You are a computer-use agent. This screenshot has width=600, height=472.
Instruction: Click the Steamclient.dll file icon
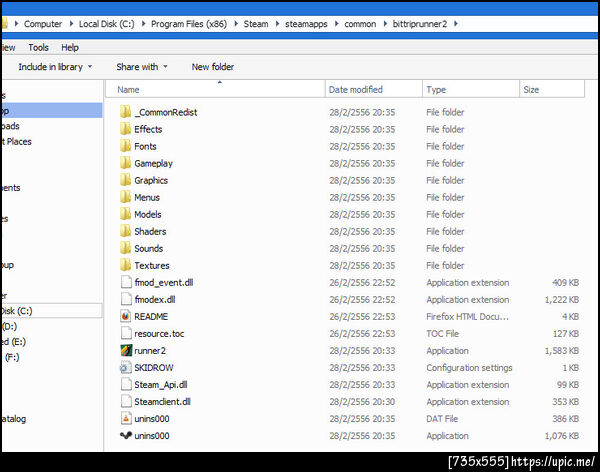tap(126, 402)
